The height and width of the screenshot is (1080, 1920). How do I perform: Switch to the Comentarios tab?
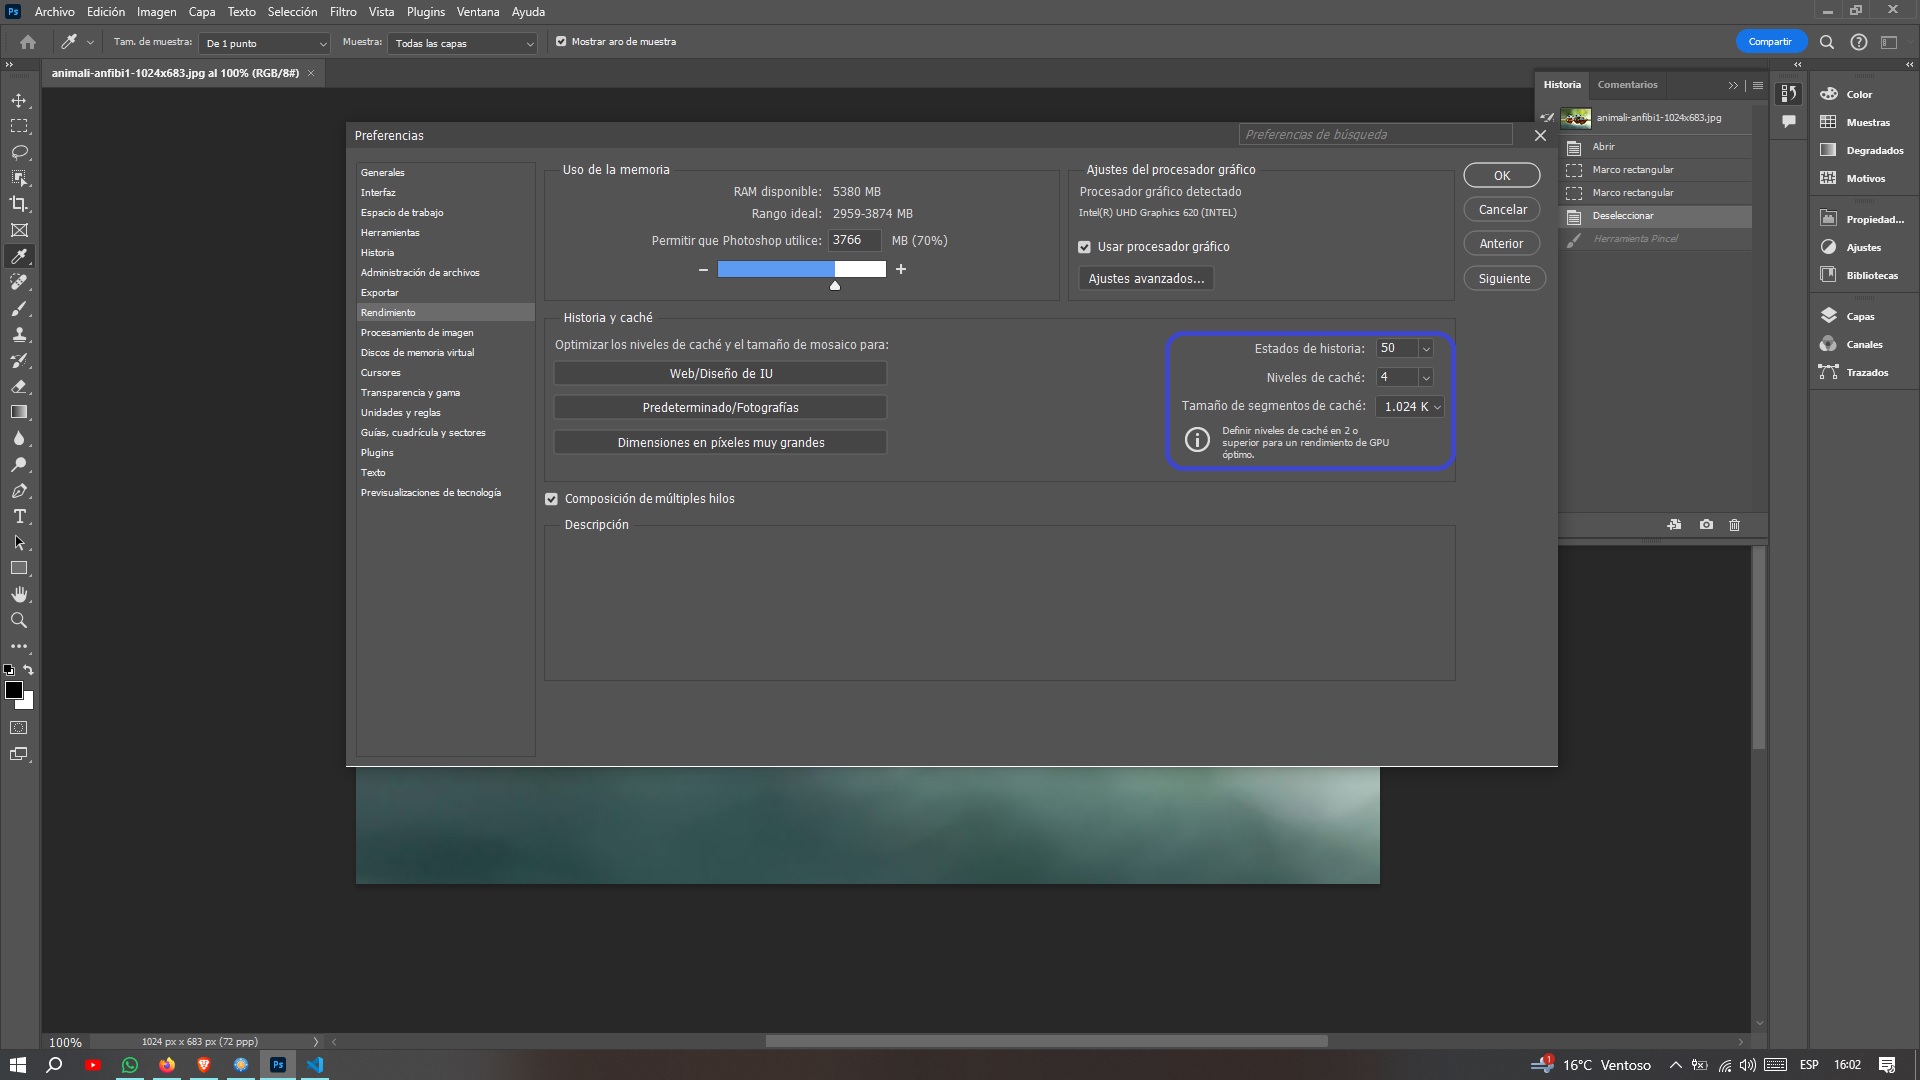tap(1627, 85)
